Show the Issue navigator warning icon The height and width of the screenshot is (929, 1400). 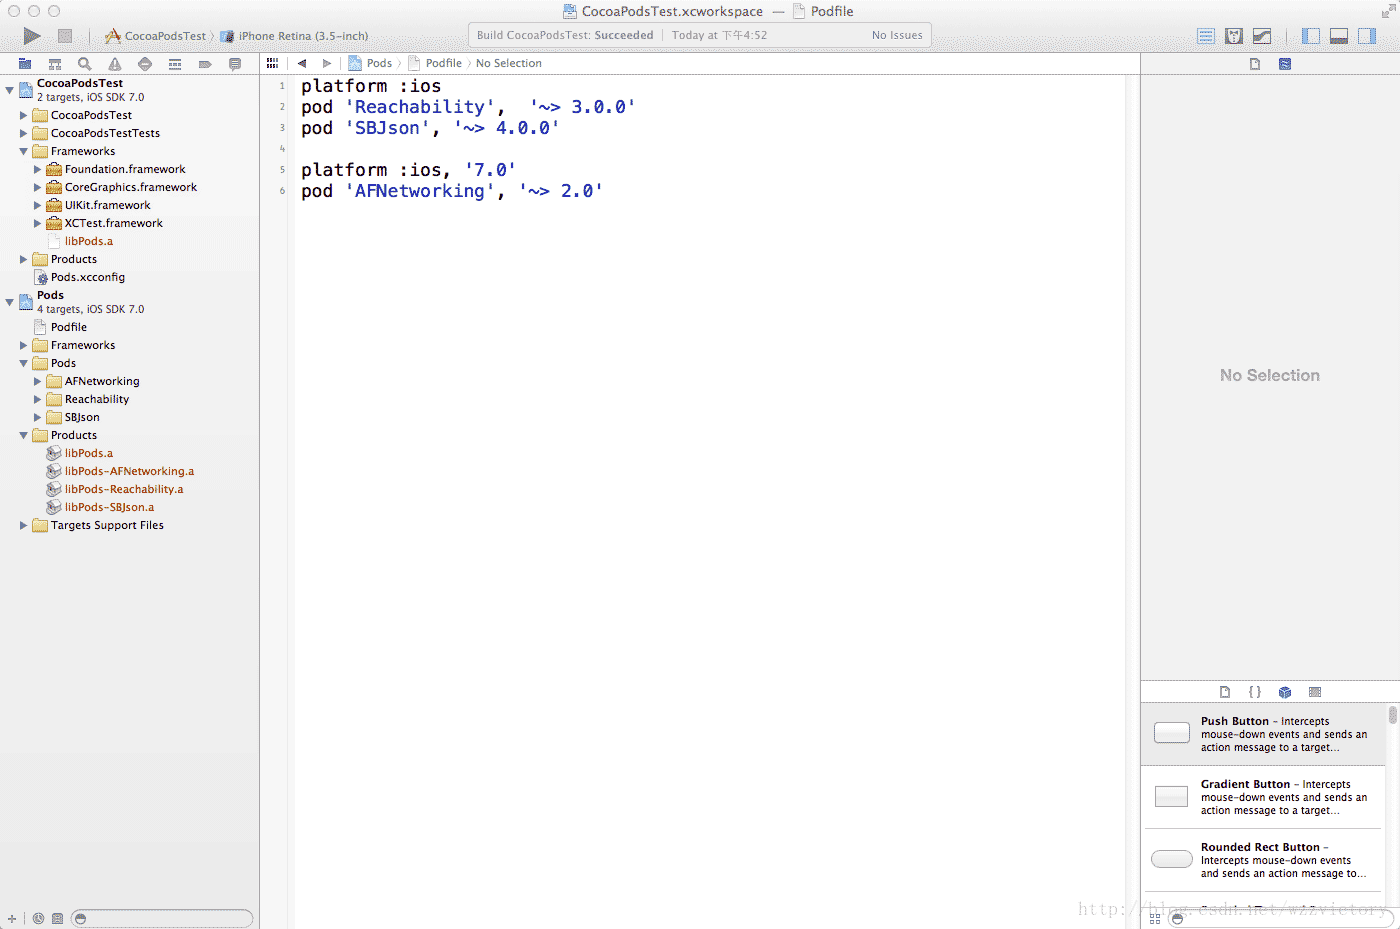point(115,64)
